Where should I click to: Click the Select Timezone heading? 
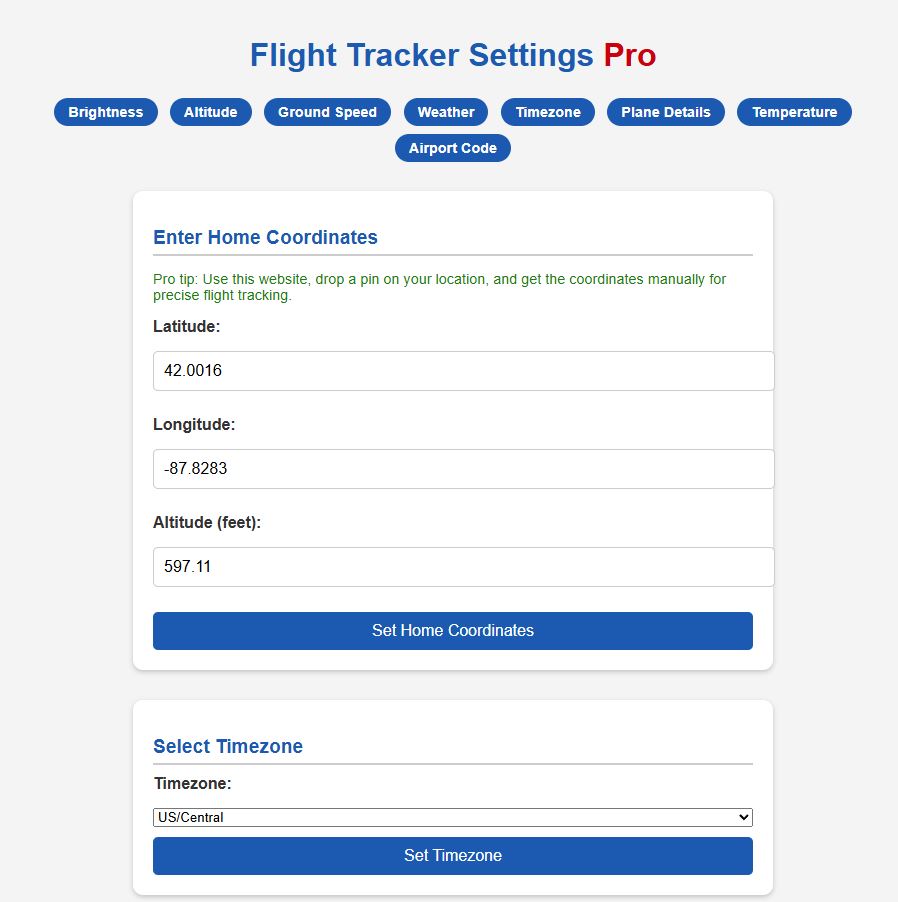(x=228, y=746)
